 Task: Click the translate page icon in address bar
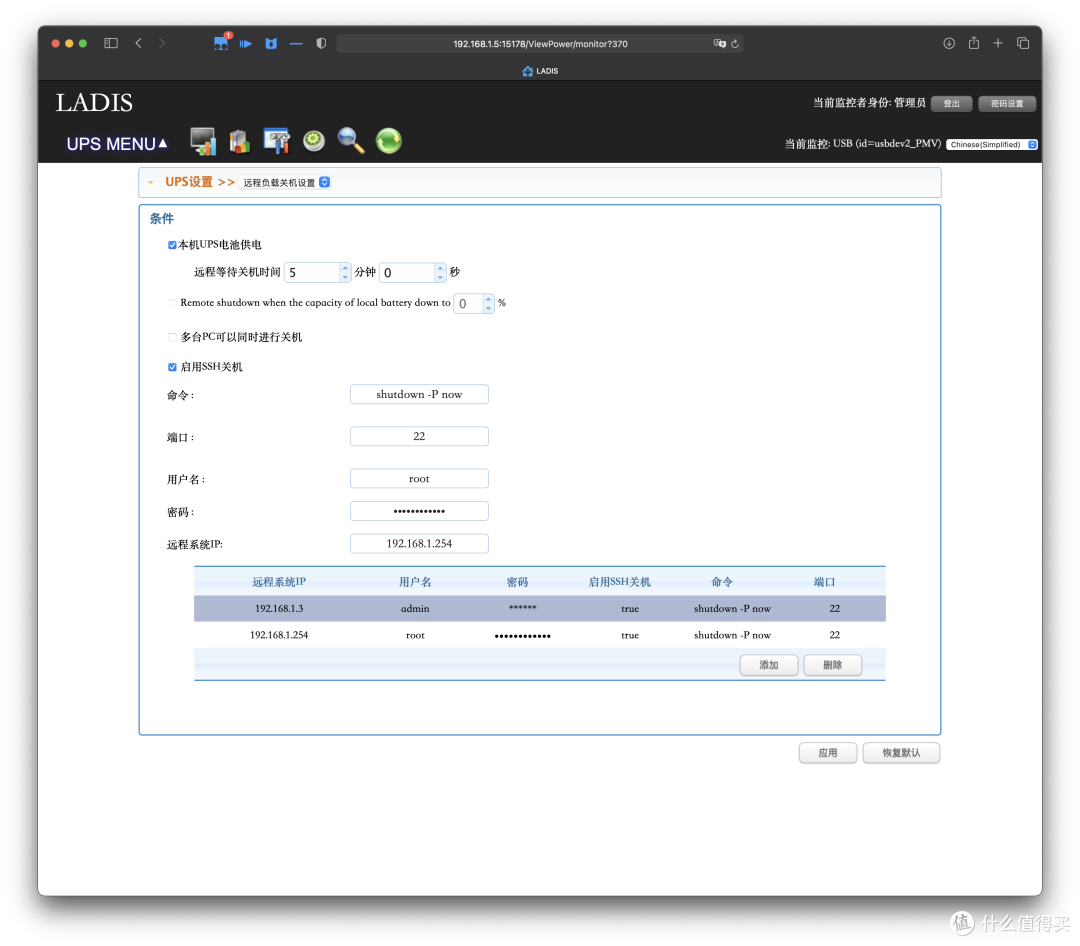coord(720,43)
